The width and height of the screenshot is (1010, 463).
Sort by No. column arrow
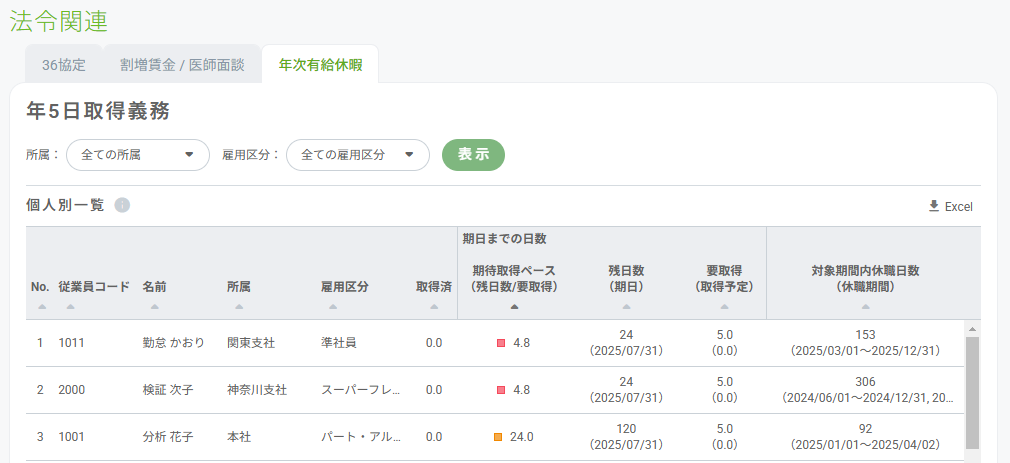41,307
